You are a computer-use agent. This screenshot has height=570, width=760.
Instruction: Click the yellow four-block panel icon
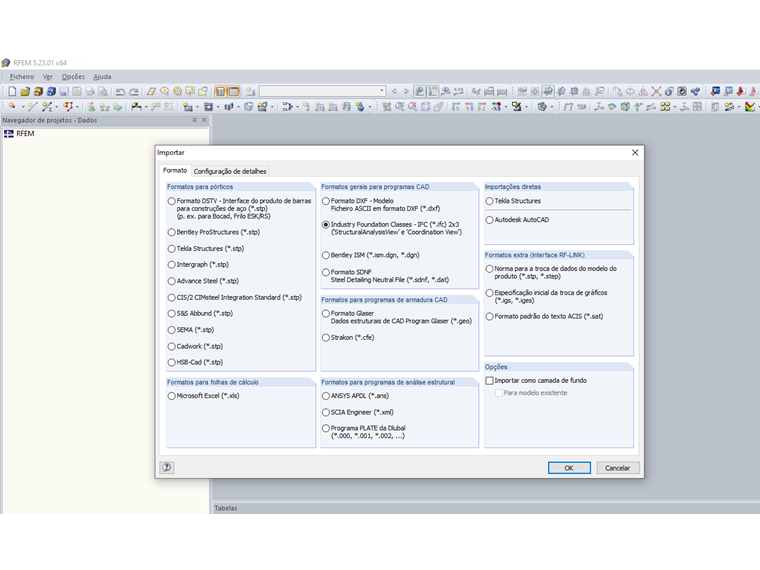[x=665, y=107]
